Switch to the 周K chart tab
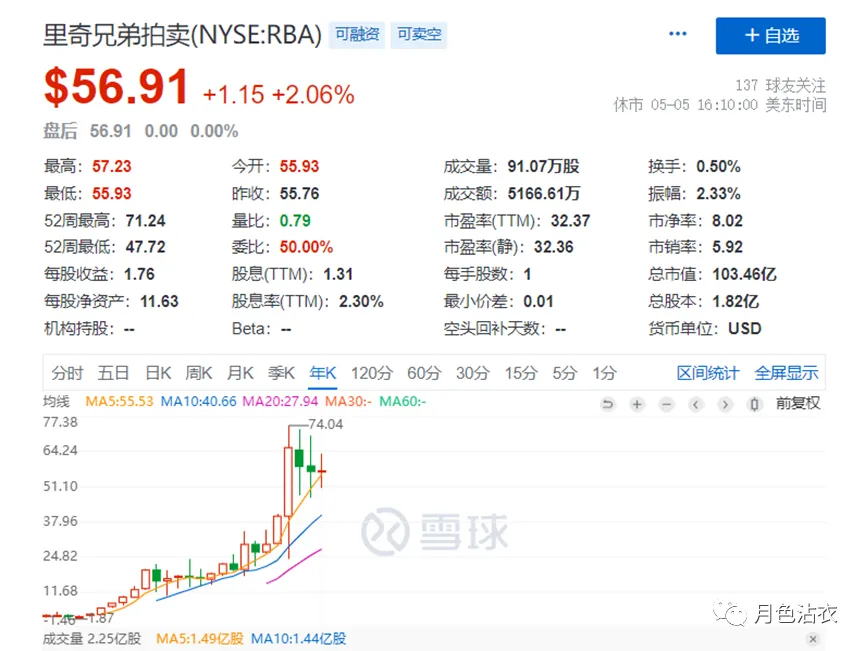This screenshot has height=651, width=865. pos(199,373)
